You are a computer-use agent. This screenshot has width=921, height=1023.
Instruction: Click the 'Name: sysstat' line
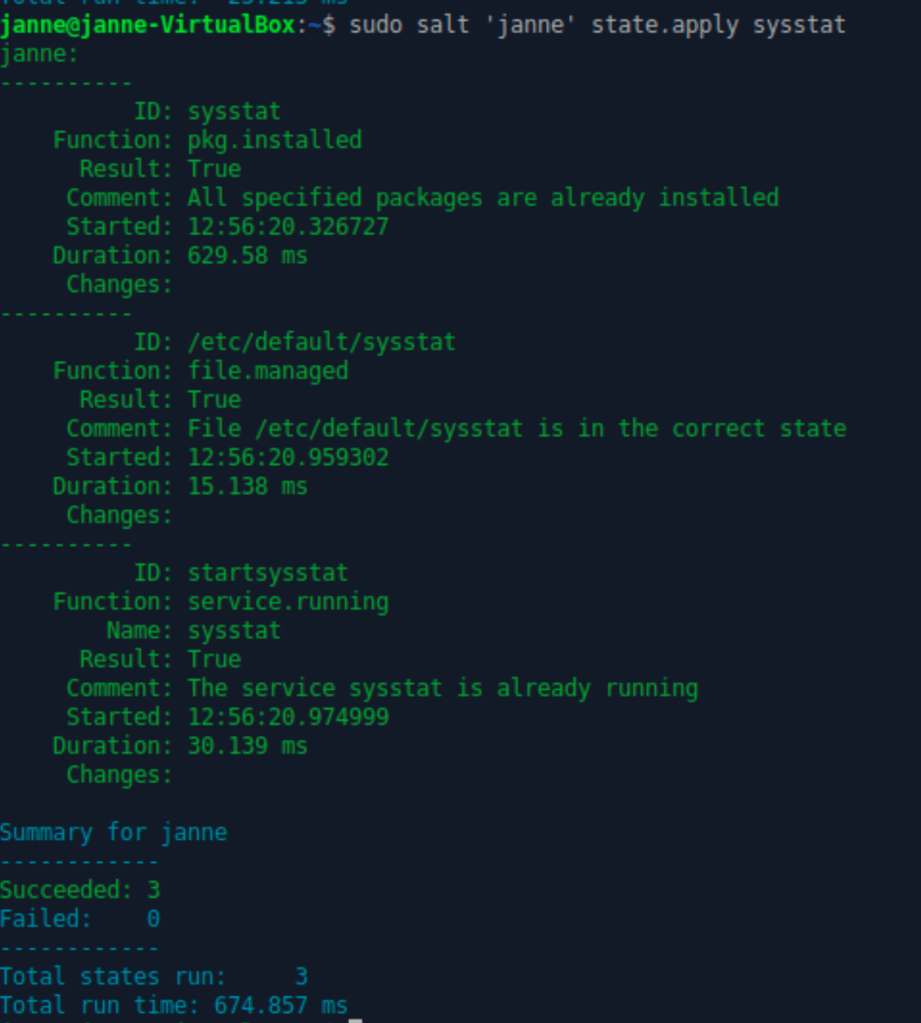[x=193, y=631]
